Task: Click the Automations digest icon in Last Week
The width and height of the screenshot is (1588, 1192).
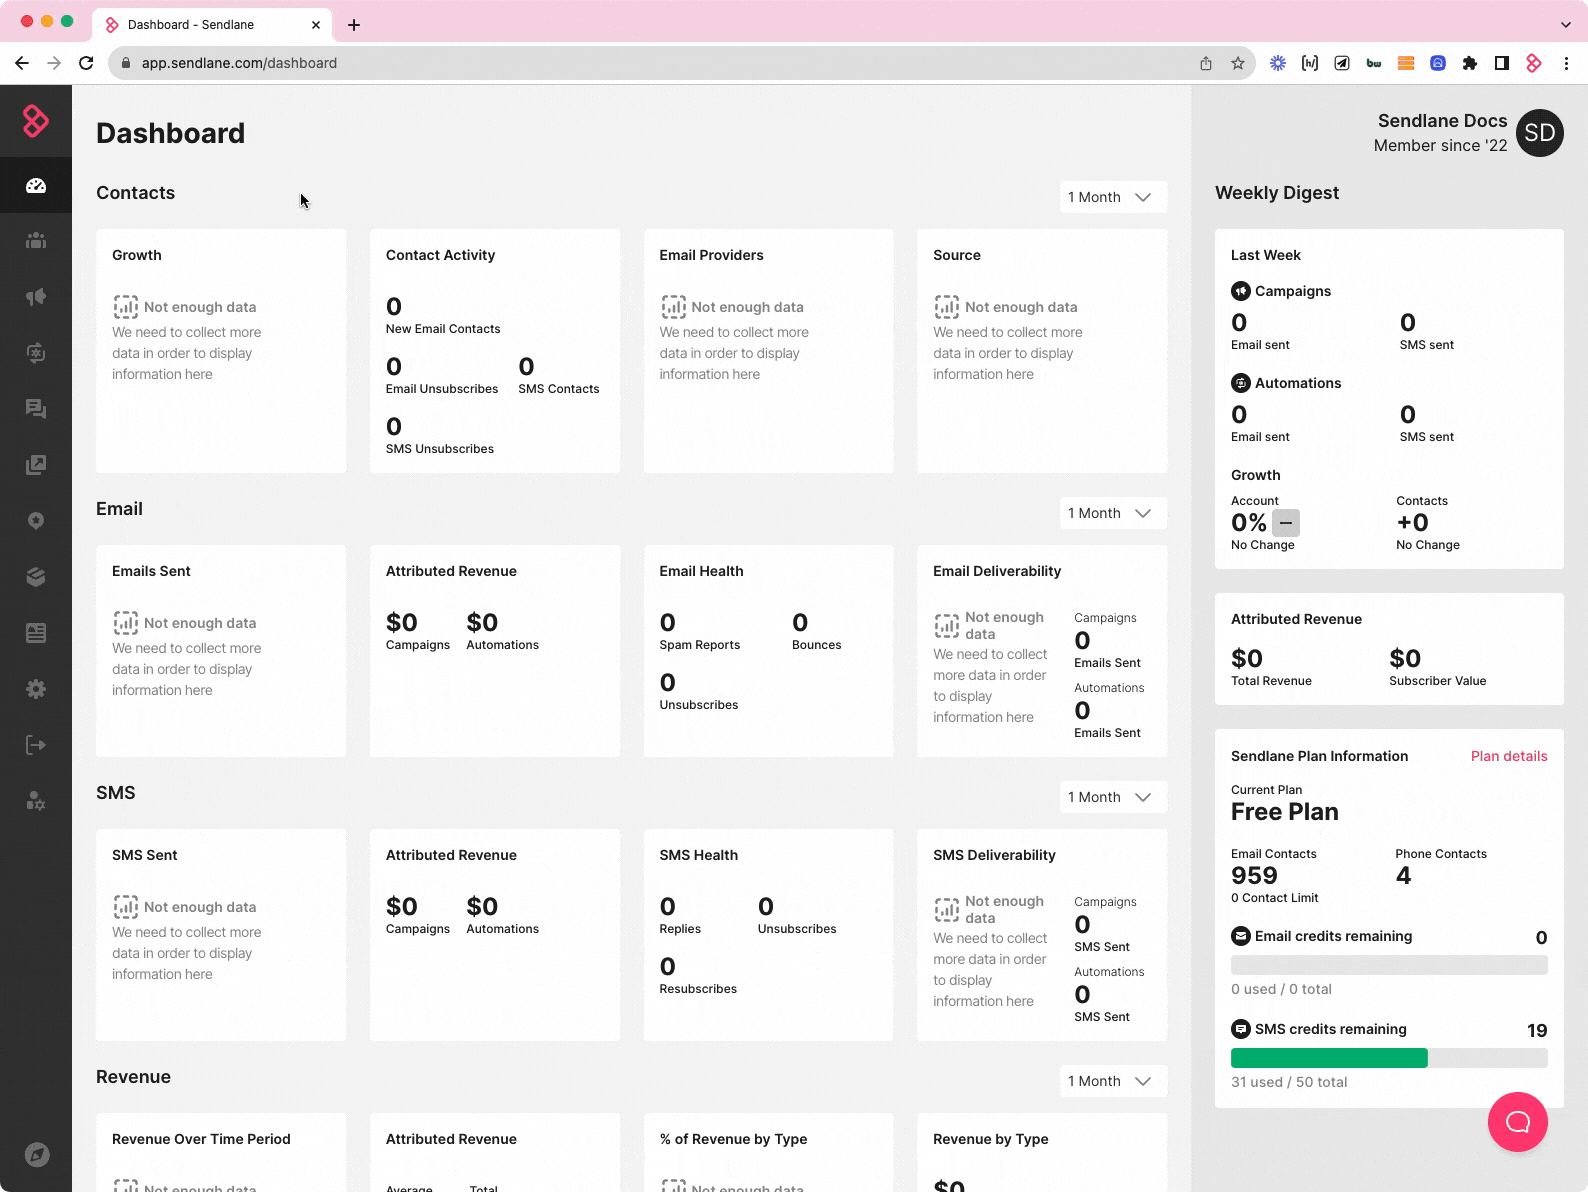Action: tap(1241, 383)
